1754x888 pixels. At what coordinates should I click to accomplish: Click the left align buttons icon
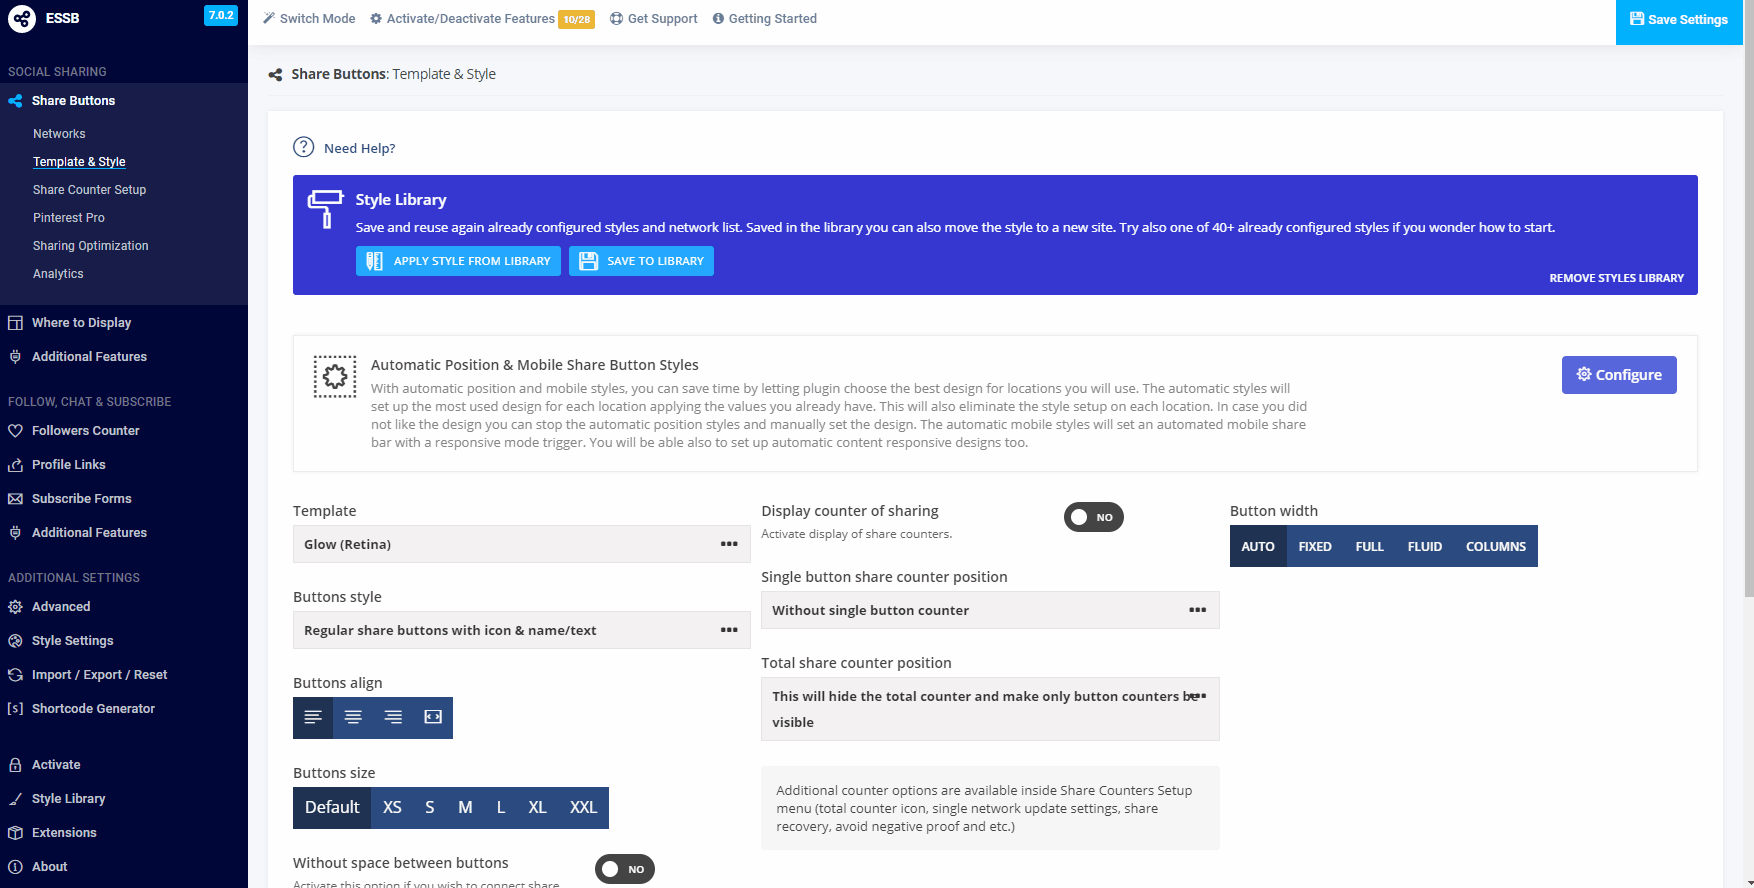point(313,718)
